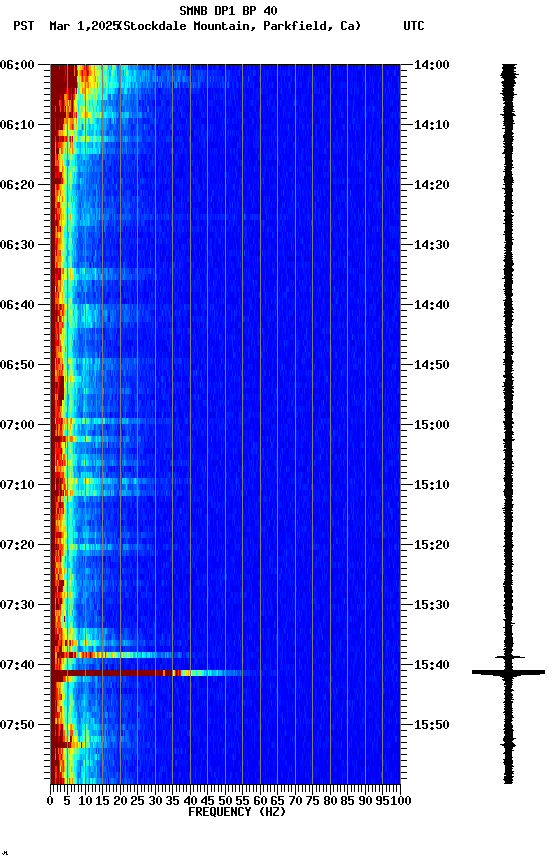Click the large seismogram spike near 15:41 UTC

click(x=508, y=672)
